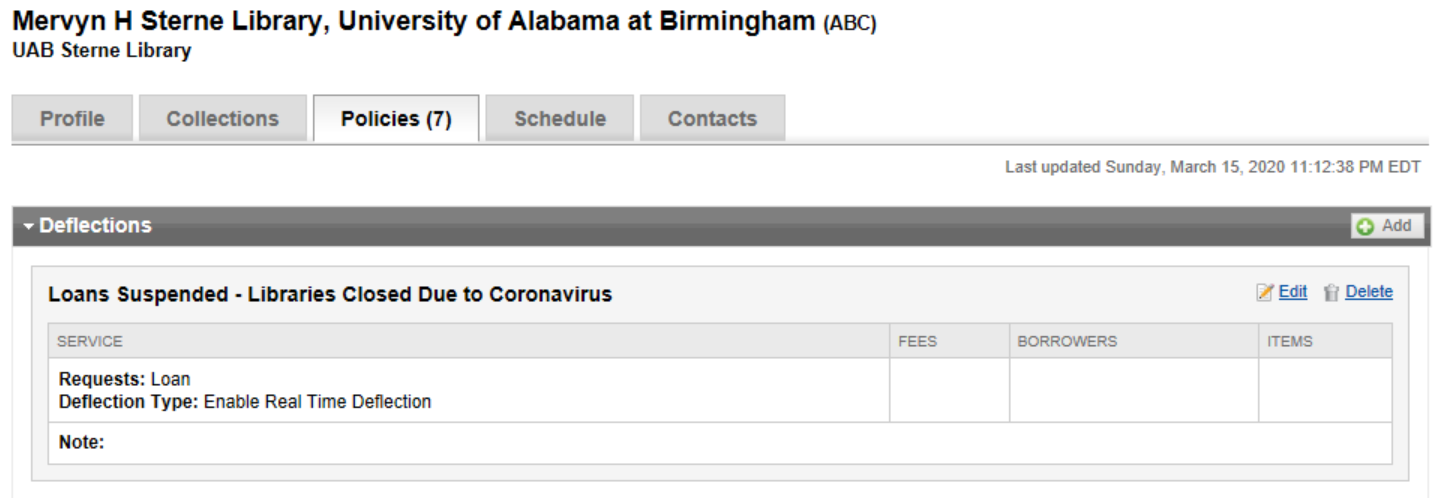The width and height of the screenshot is (1443, 498).
Task: Click the green plus Add icon
Action: [1365, 227]
